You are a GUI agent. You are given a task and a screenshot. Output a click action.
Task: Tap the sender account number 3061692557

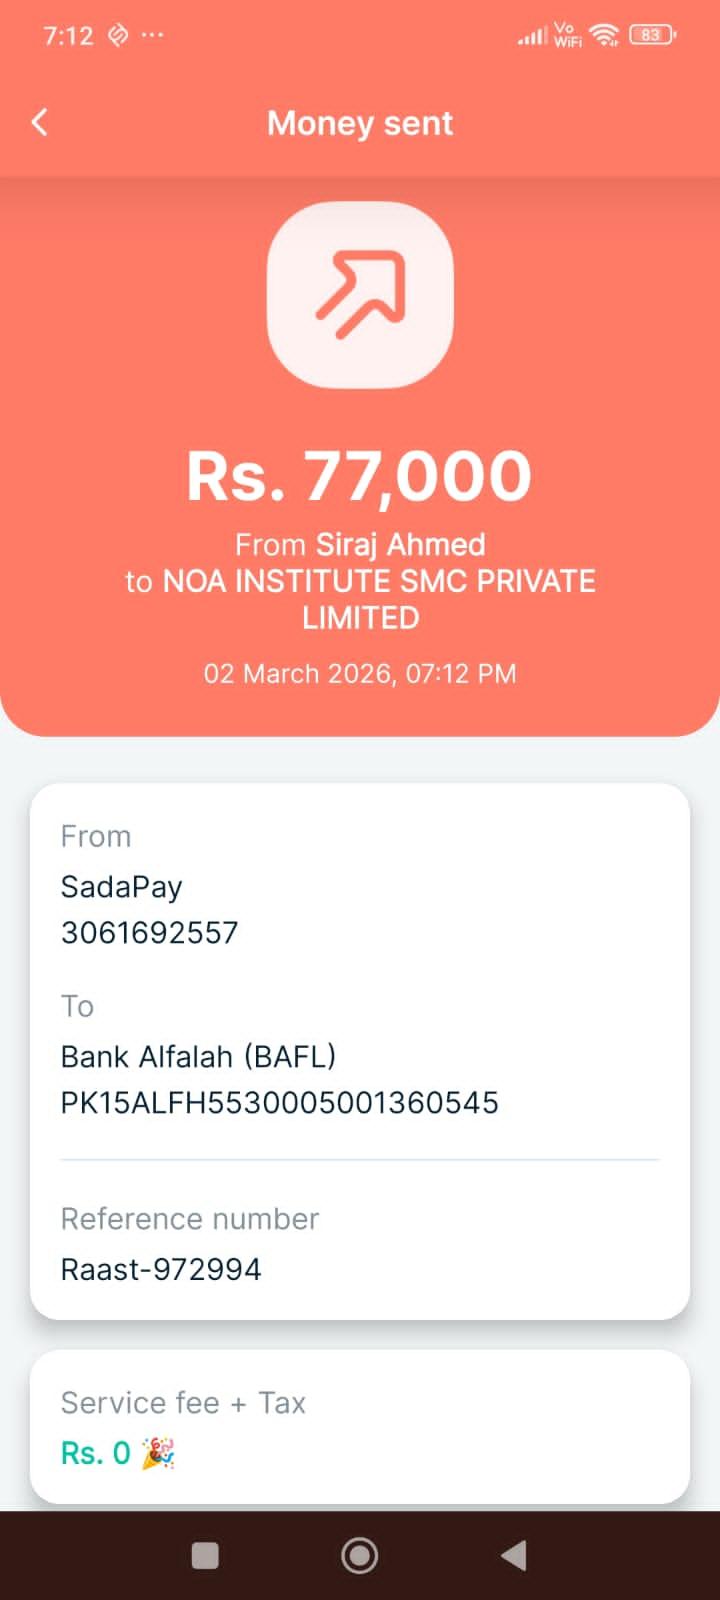tap(149, 932)
